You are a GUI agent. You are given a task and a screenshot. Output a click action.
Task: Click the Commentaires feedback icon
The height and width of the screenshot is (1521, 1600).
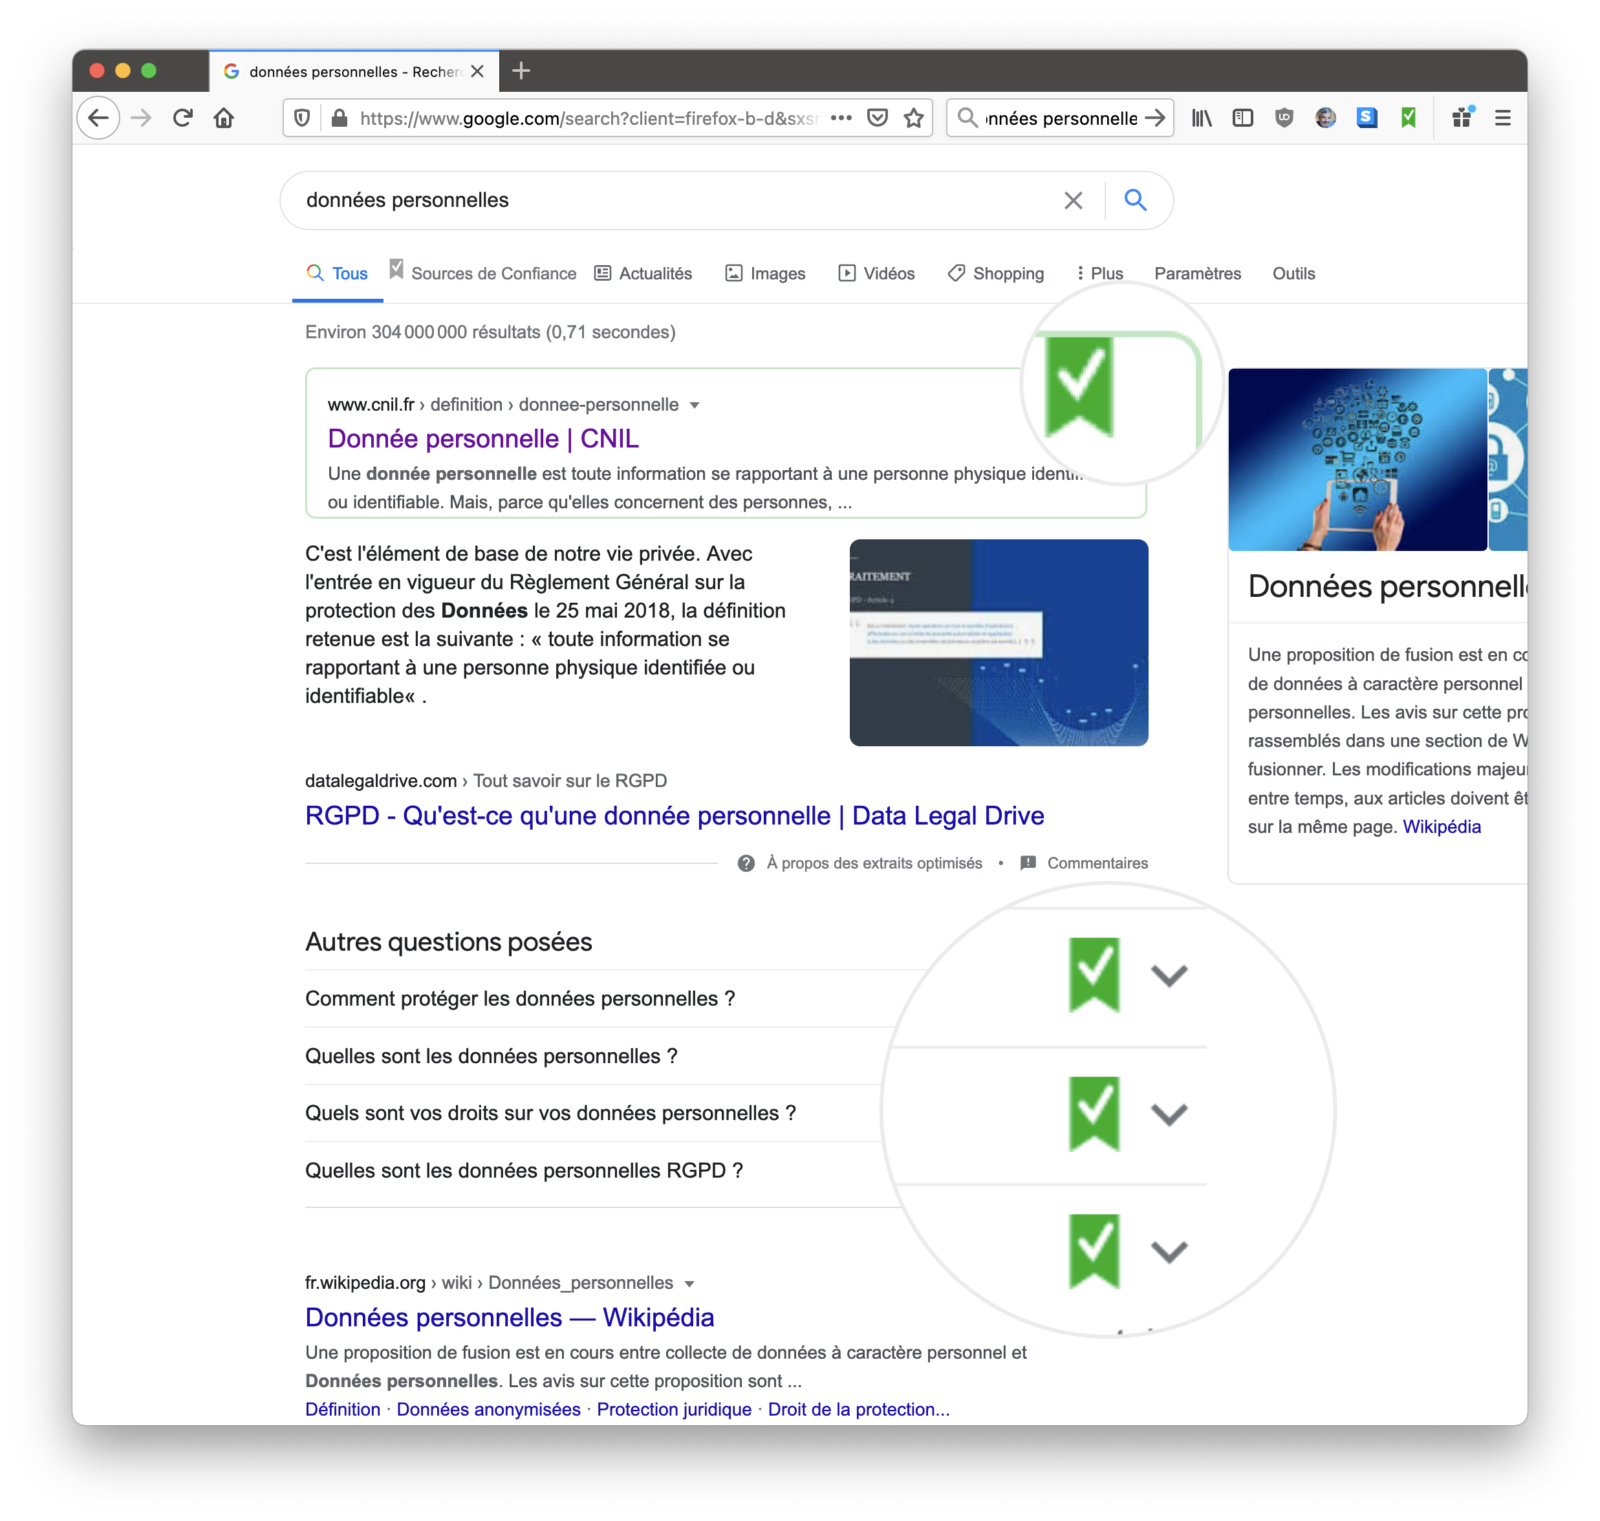pyautogui.click(x=1028, y=863)
